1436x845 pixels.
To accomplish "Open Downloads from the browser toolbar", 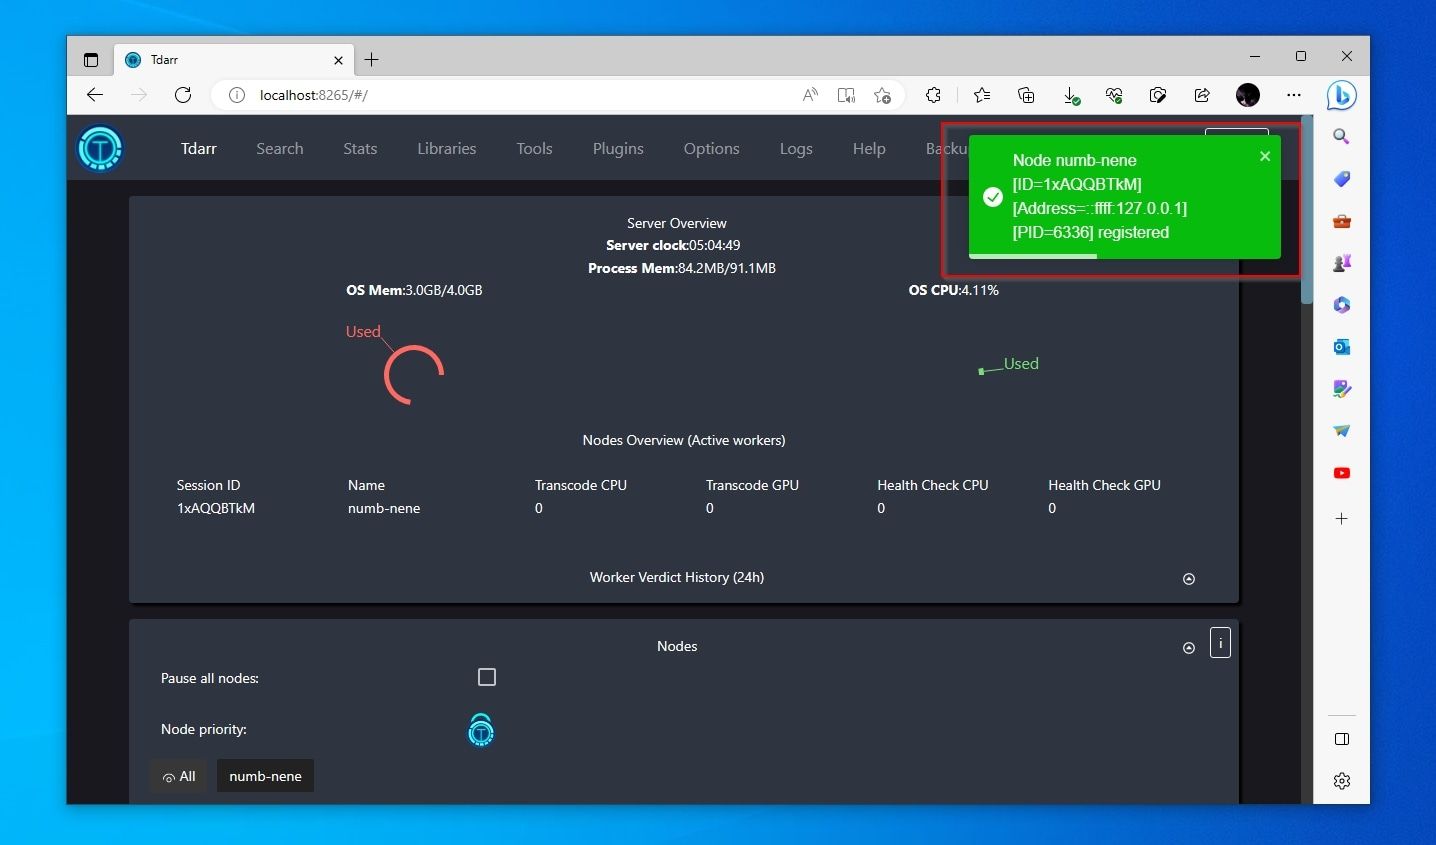I will click(1070, 95).
